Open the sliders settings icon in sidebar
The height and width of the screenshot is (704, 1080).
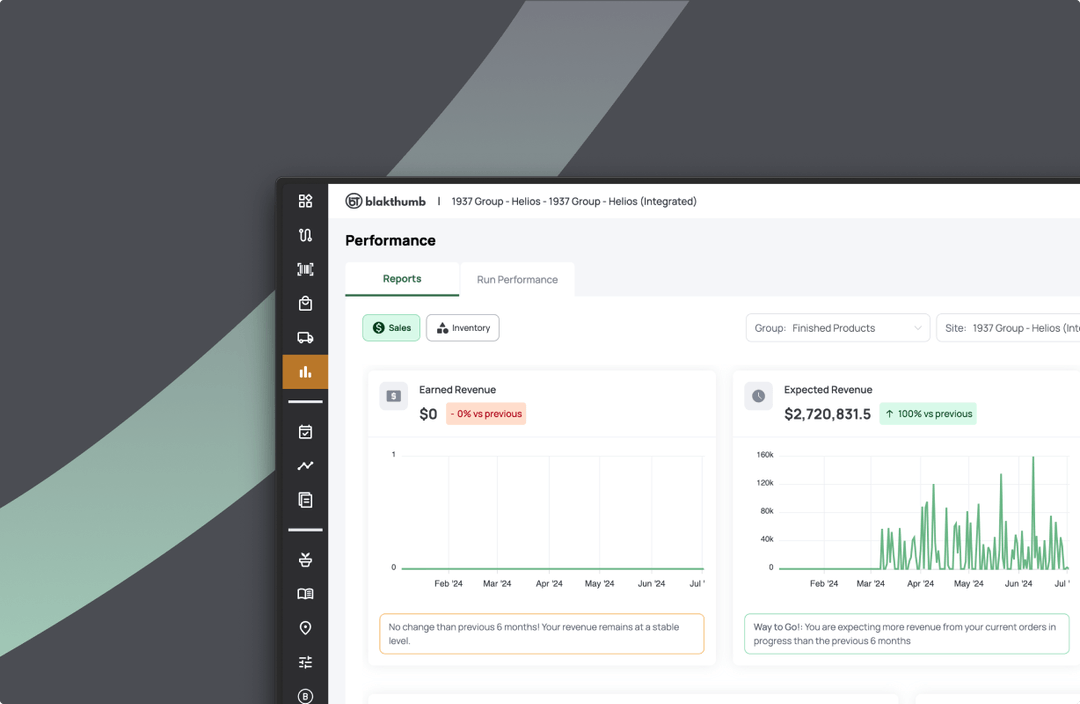click(x=305, y=662)
